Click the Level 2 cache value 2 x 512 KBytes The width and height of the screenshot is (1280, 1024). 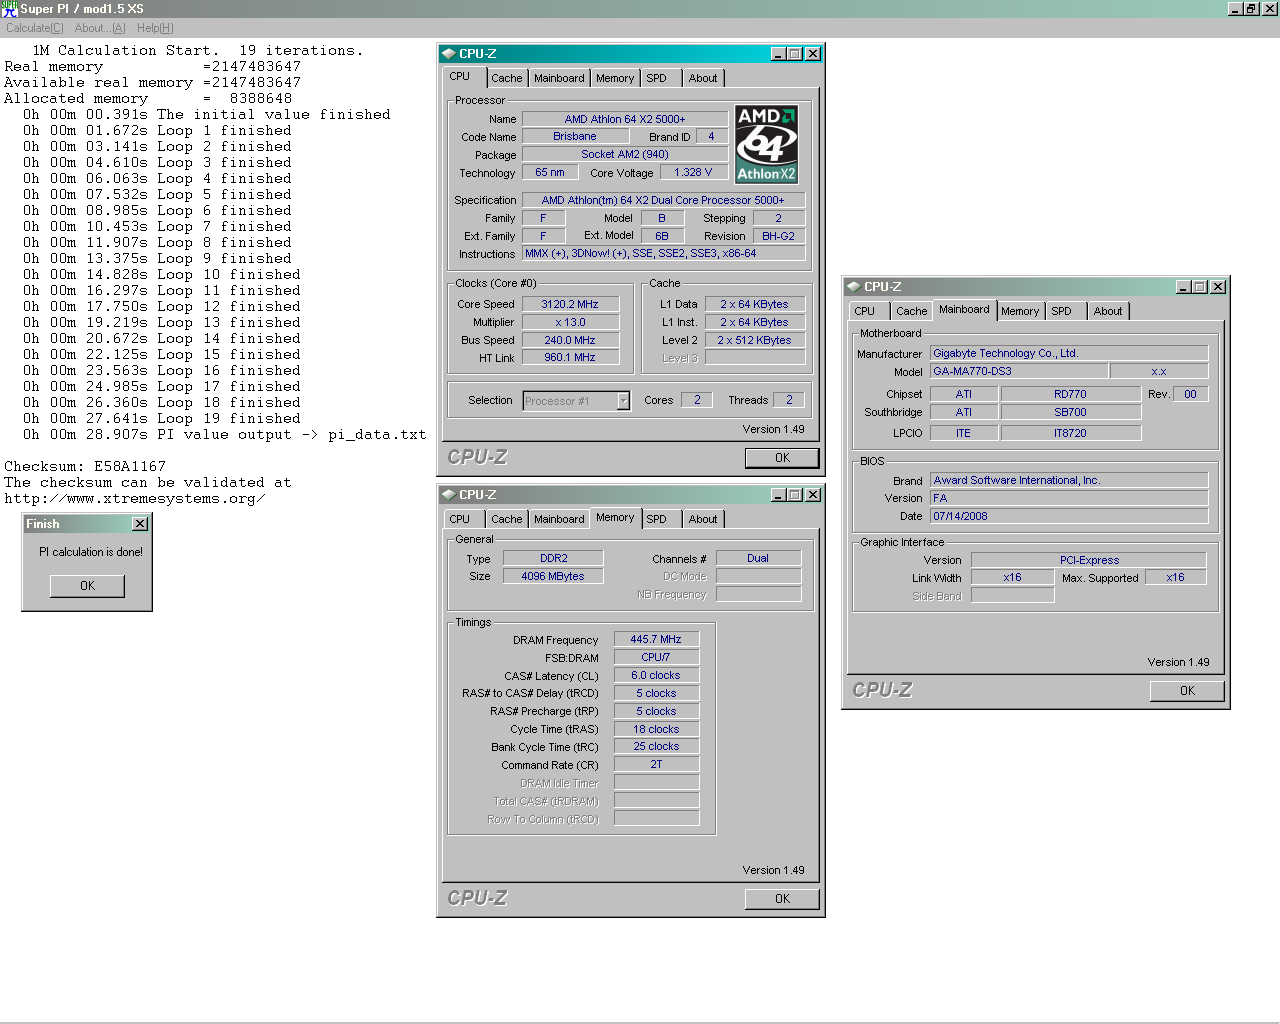tap(754, 341)
